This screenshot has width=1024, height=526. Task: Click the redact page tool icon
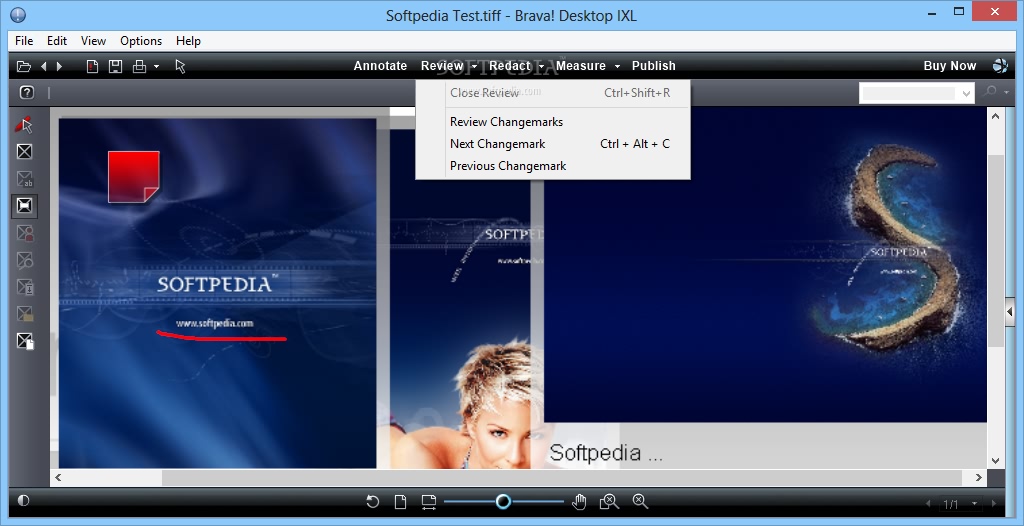click(x=24, y=340)
